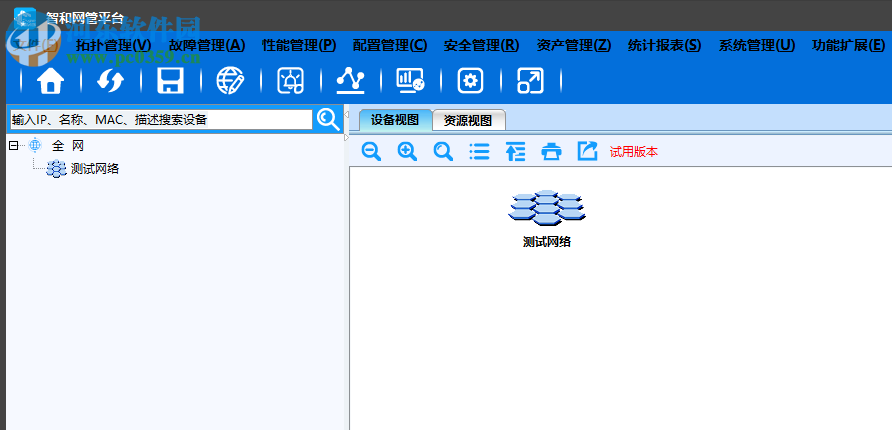Image resolution: width=892 pixels, height=430 pixels.
Task: Open the 安全管理(R) menu
Action: (481, 46)
